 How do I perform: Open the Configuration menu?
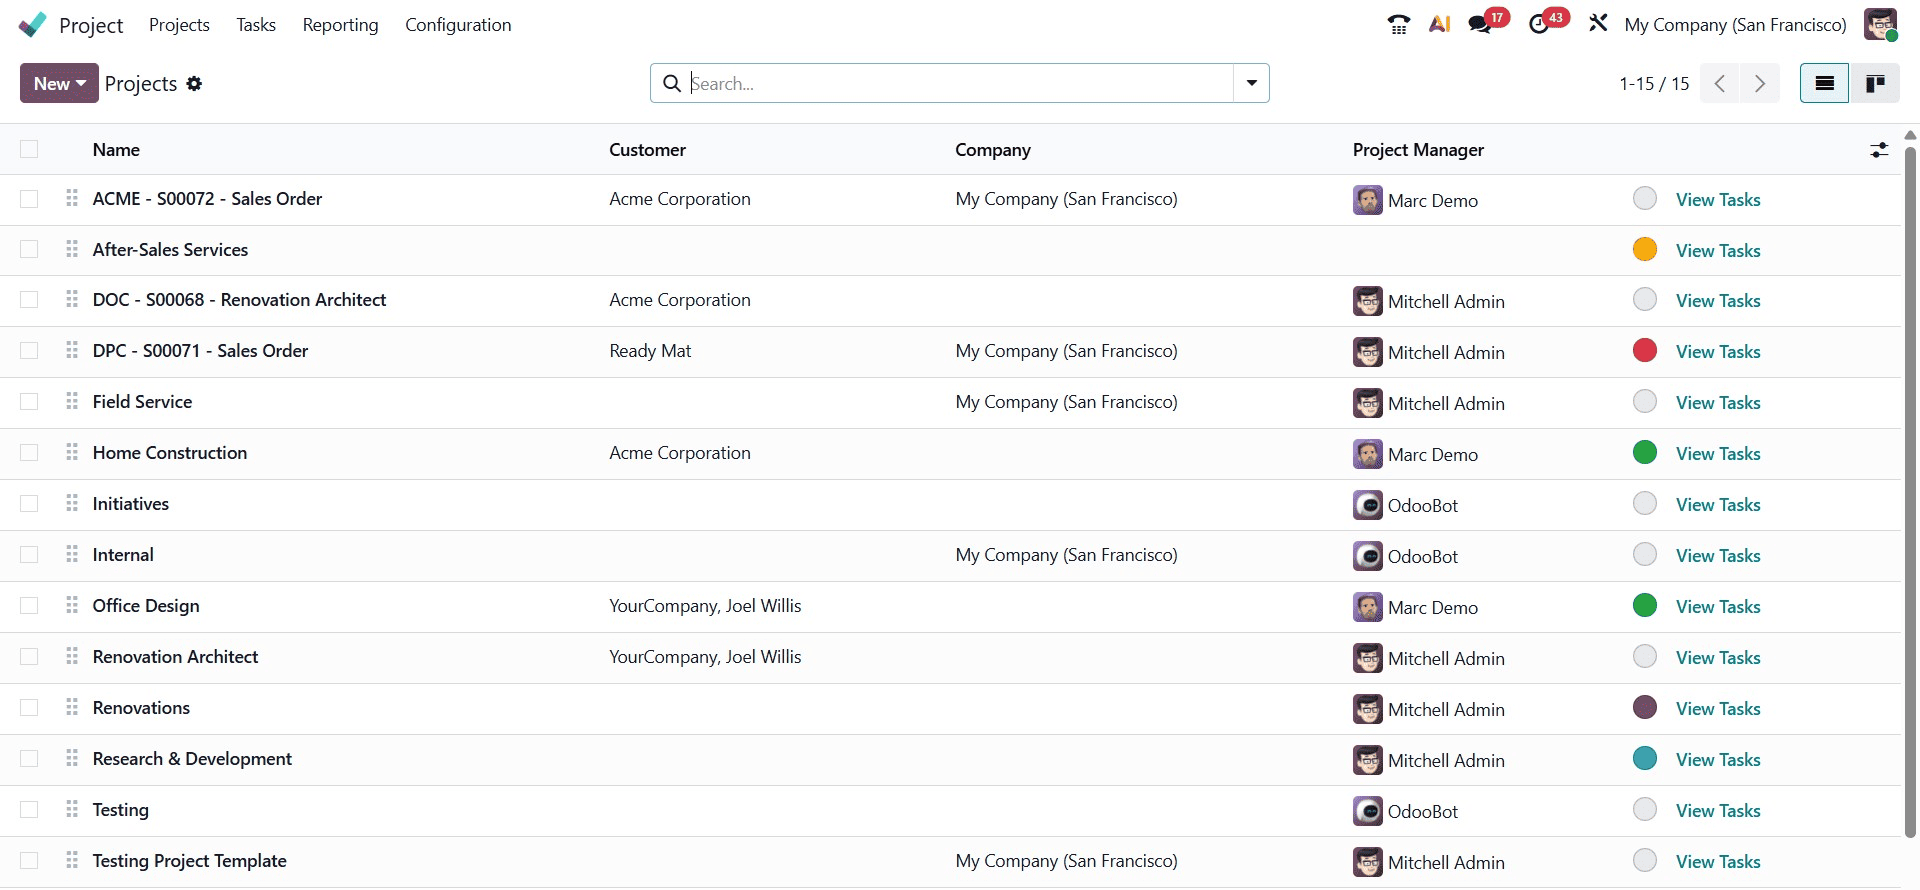tap(458, 25)
